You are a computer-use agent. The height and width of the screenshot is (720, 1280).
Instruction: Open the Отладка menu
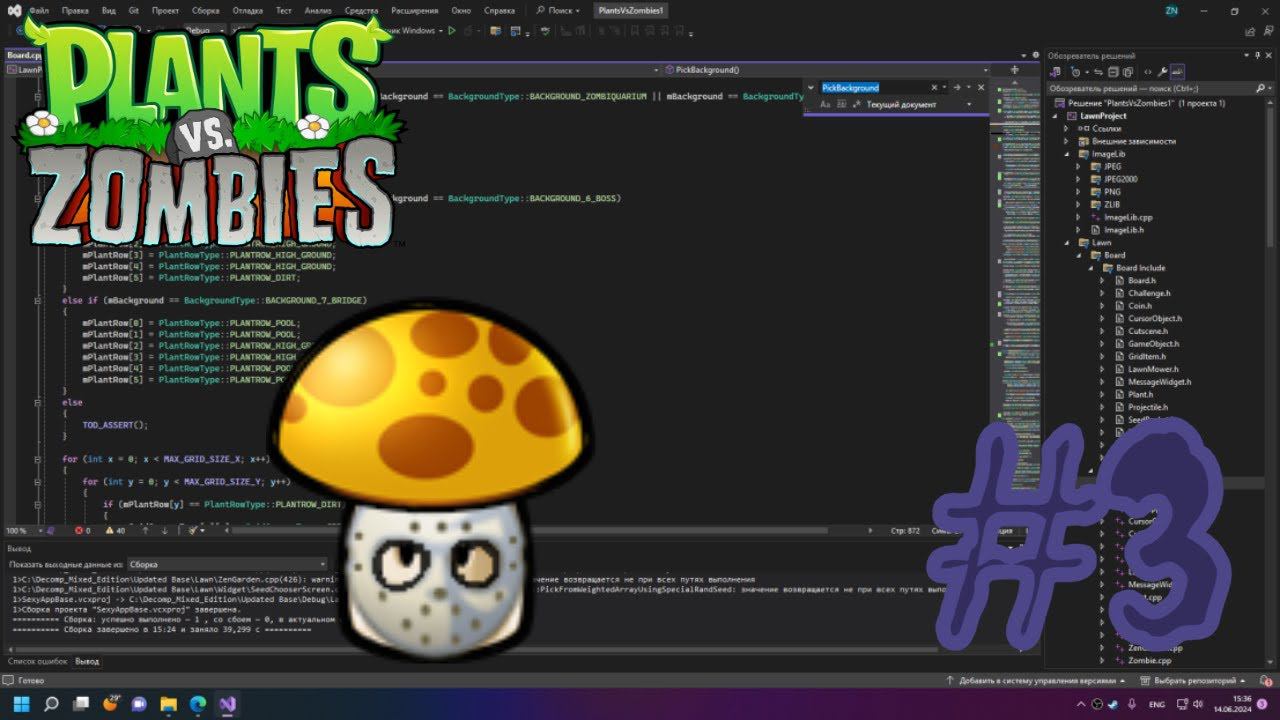point(247,10)
